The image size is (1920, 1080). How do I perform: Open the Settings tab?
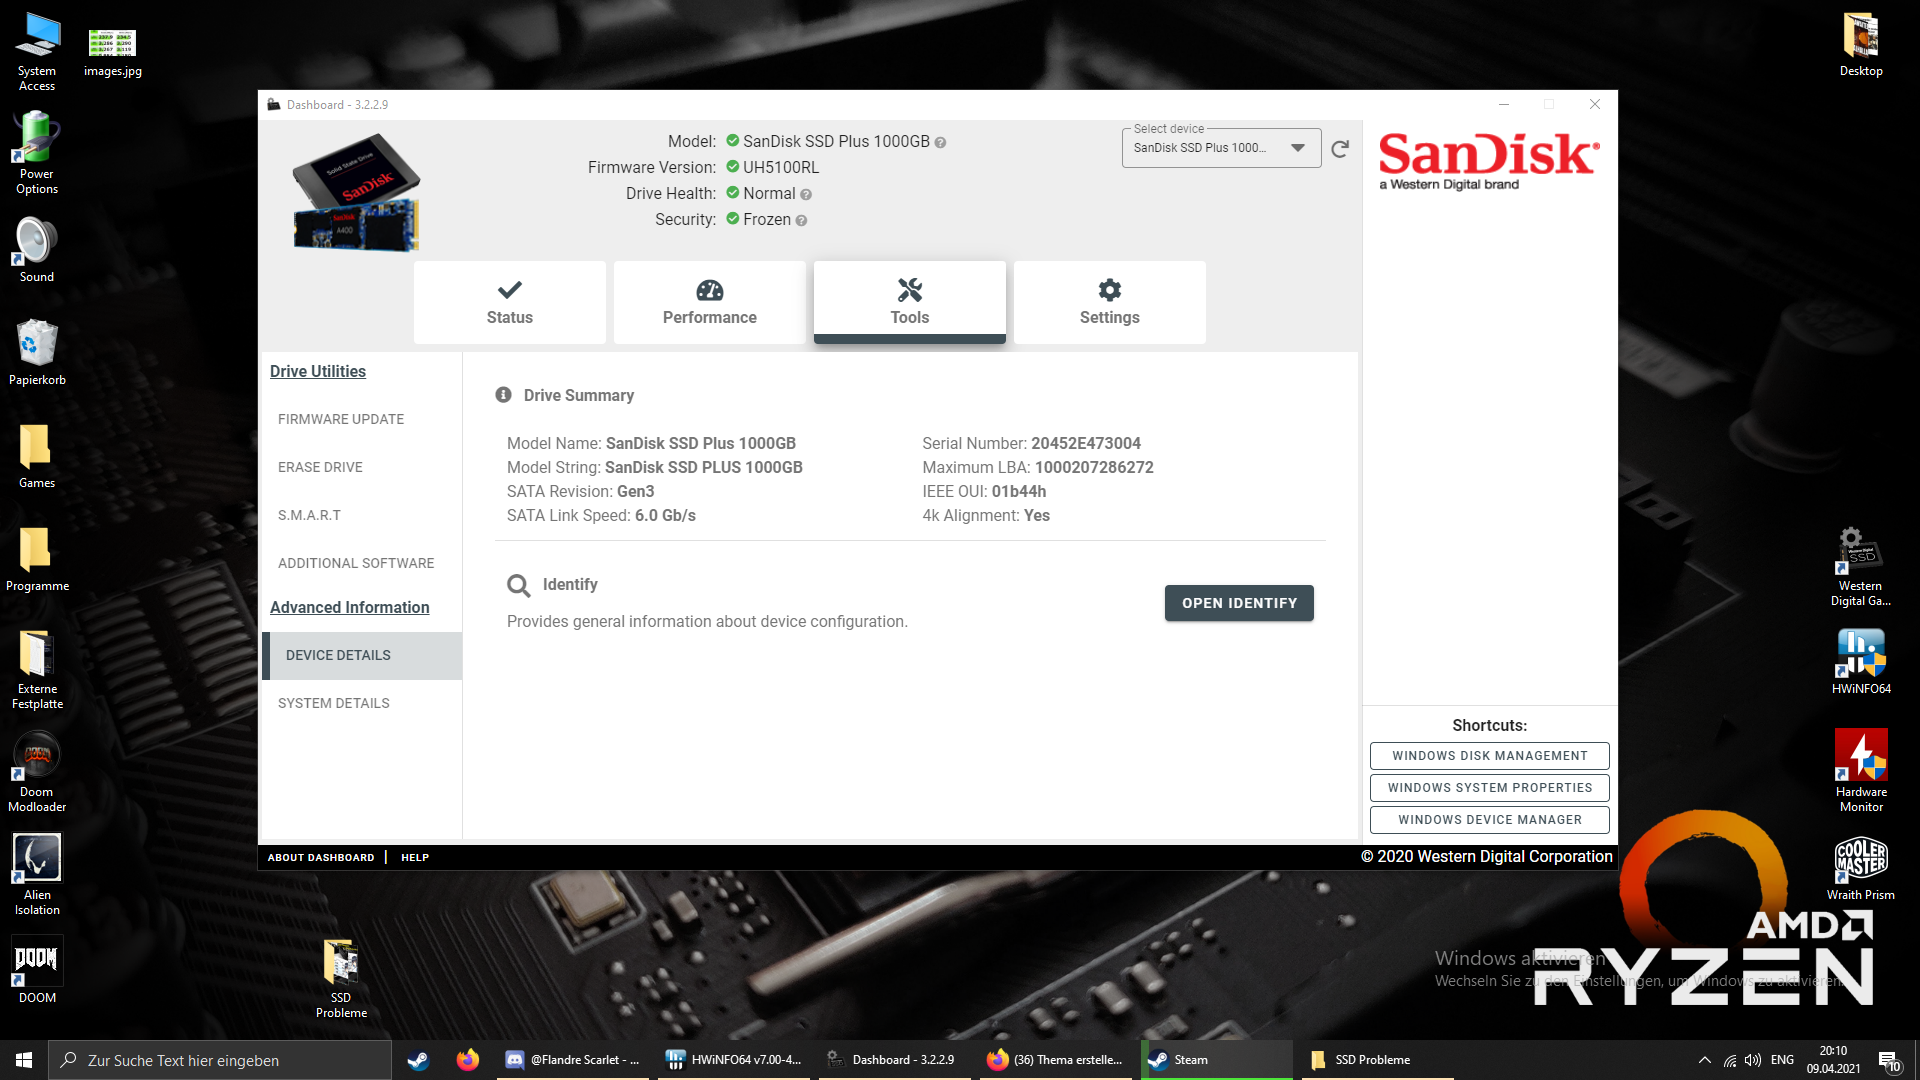click(x=1109, y=302)
